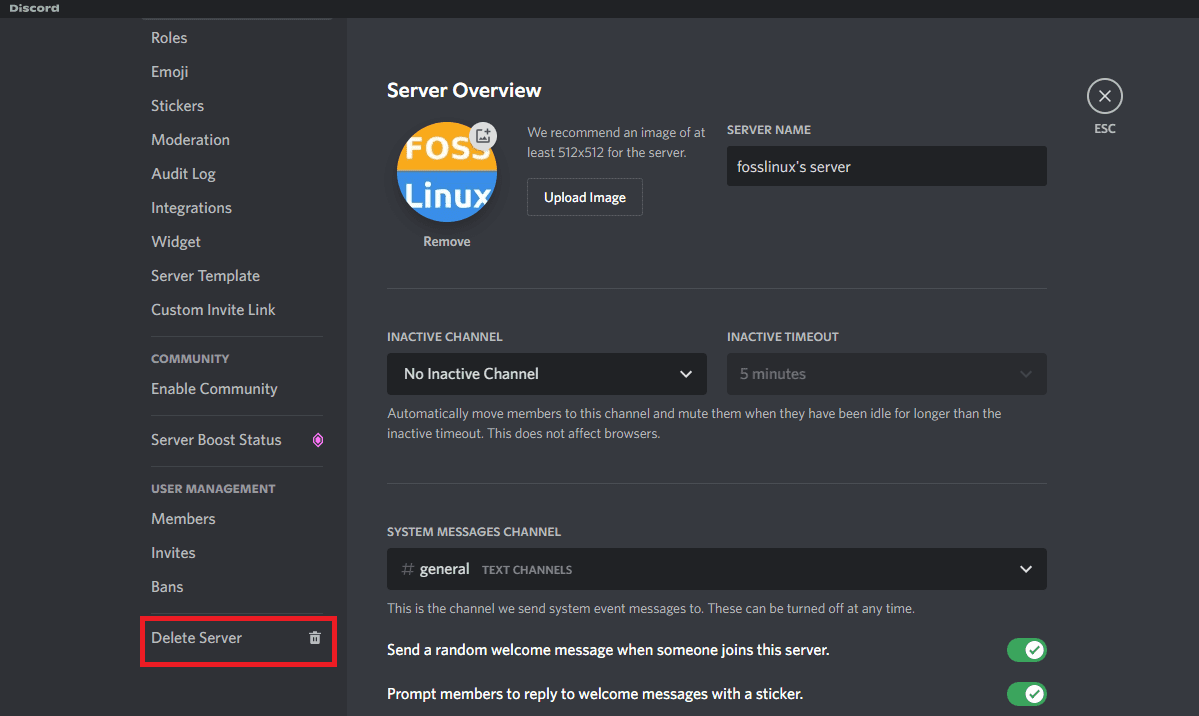Select Integrations in the sidebar

(191, 208)
